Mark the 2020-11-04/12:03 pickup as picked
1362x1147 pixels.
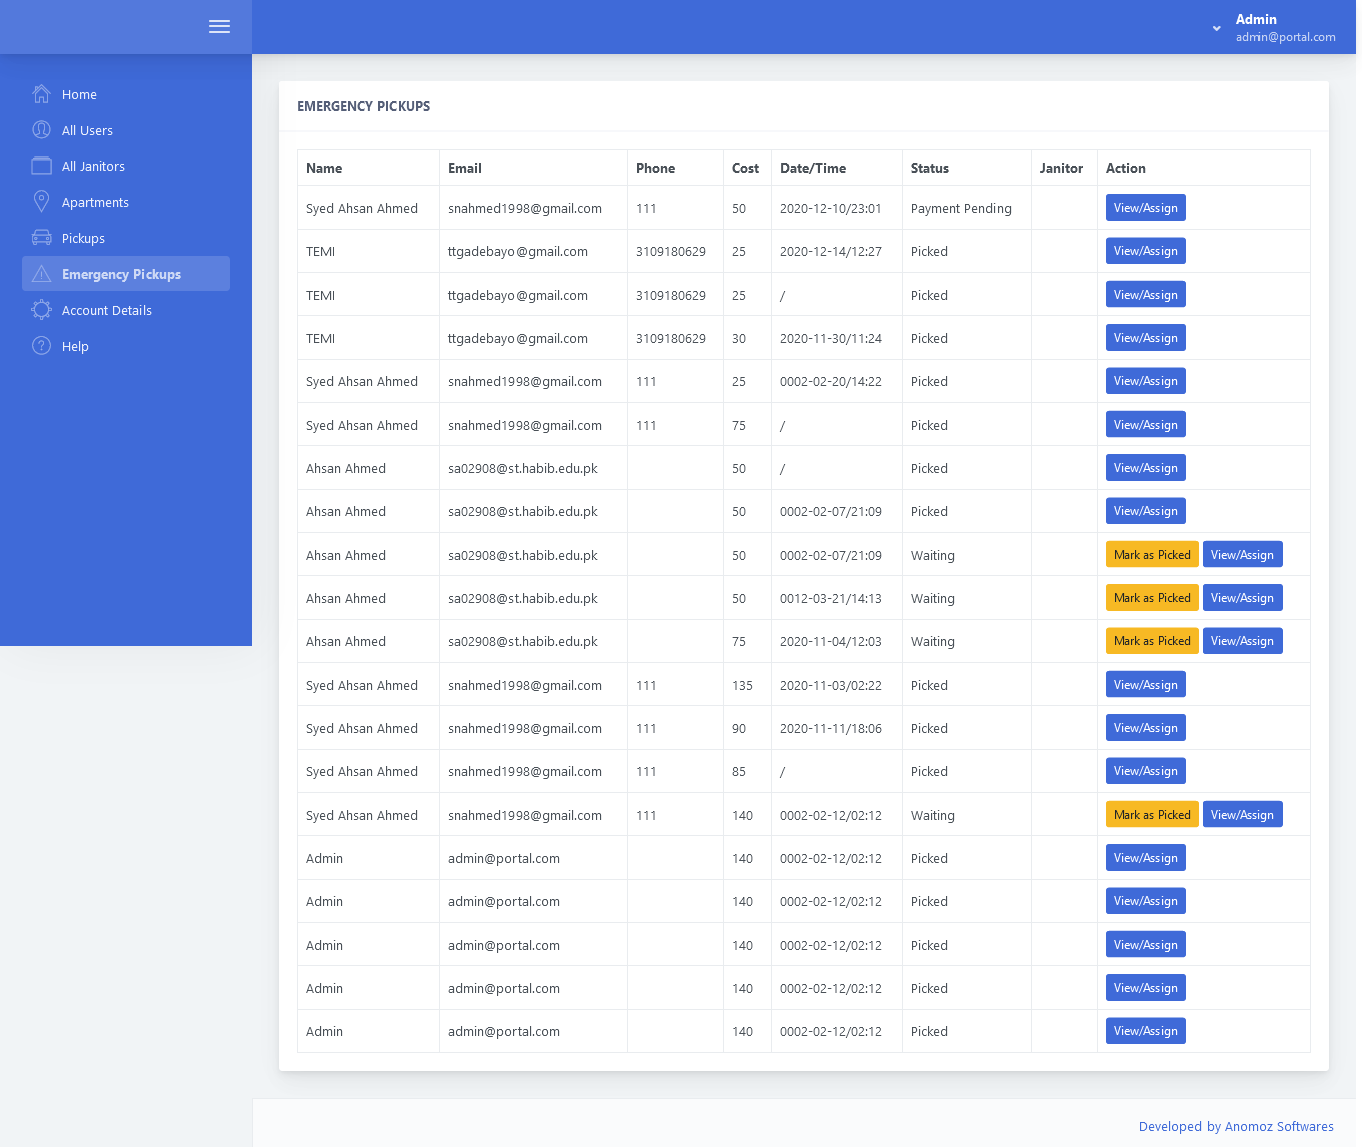click(1151, 641)
